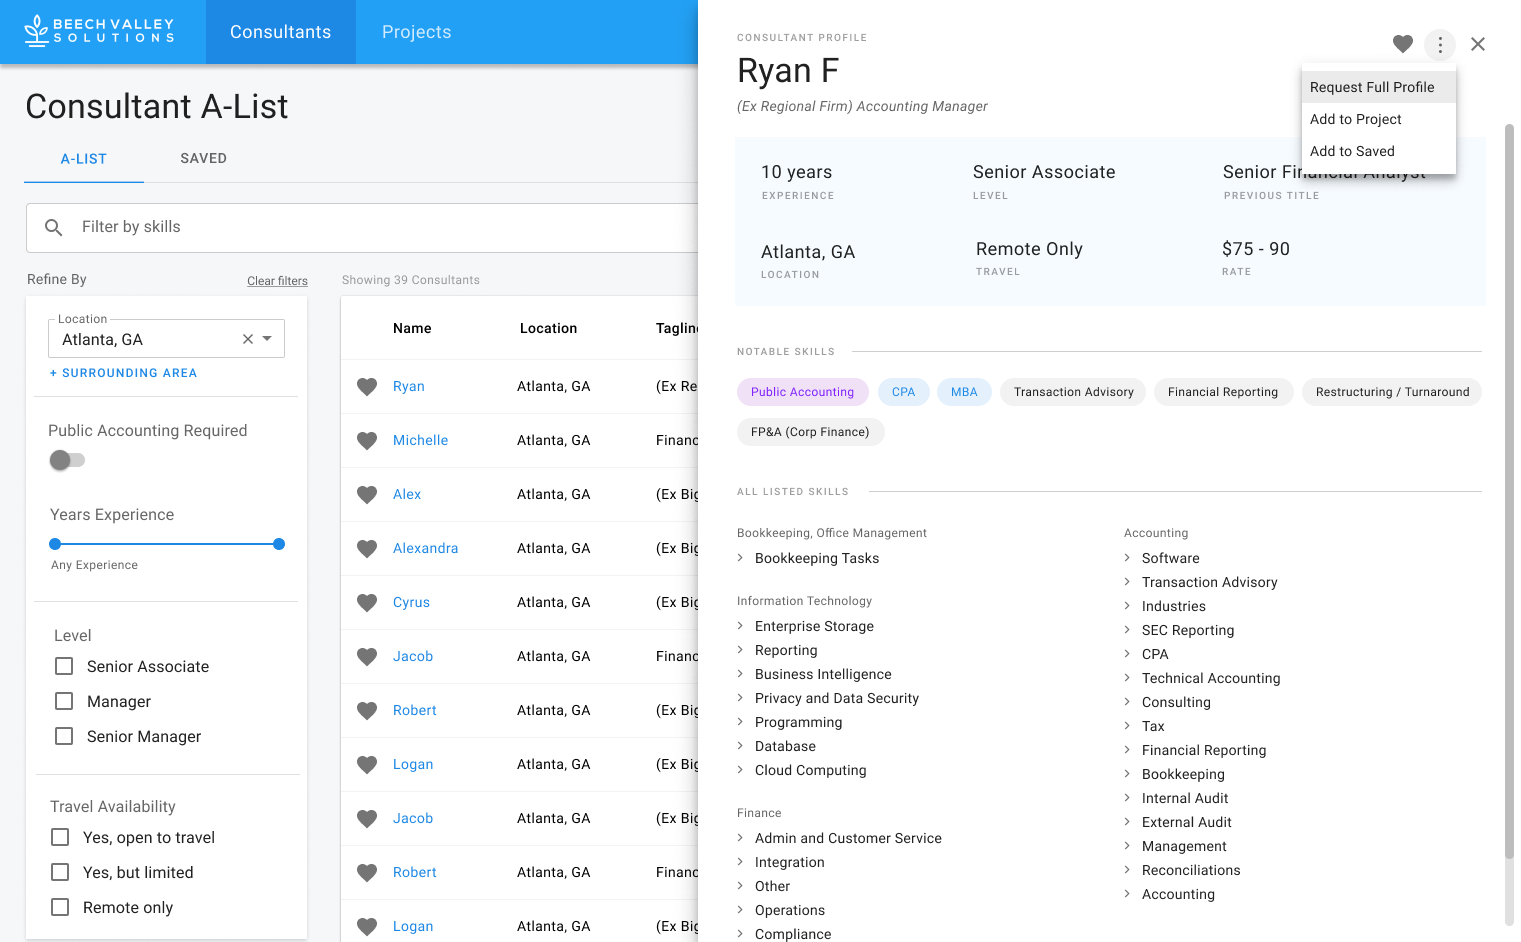Click the heart icon next to Michelle
This screenshot has width=1521, height=942.
366,440
